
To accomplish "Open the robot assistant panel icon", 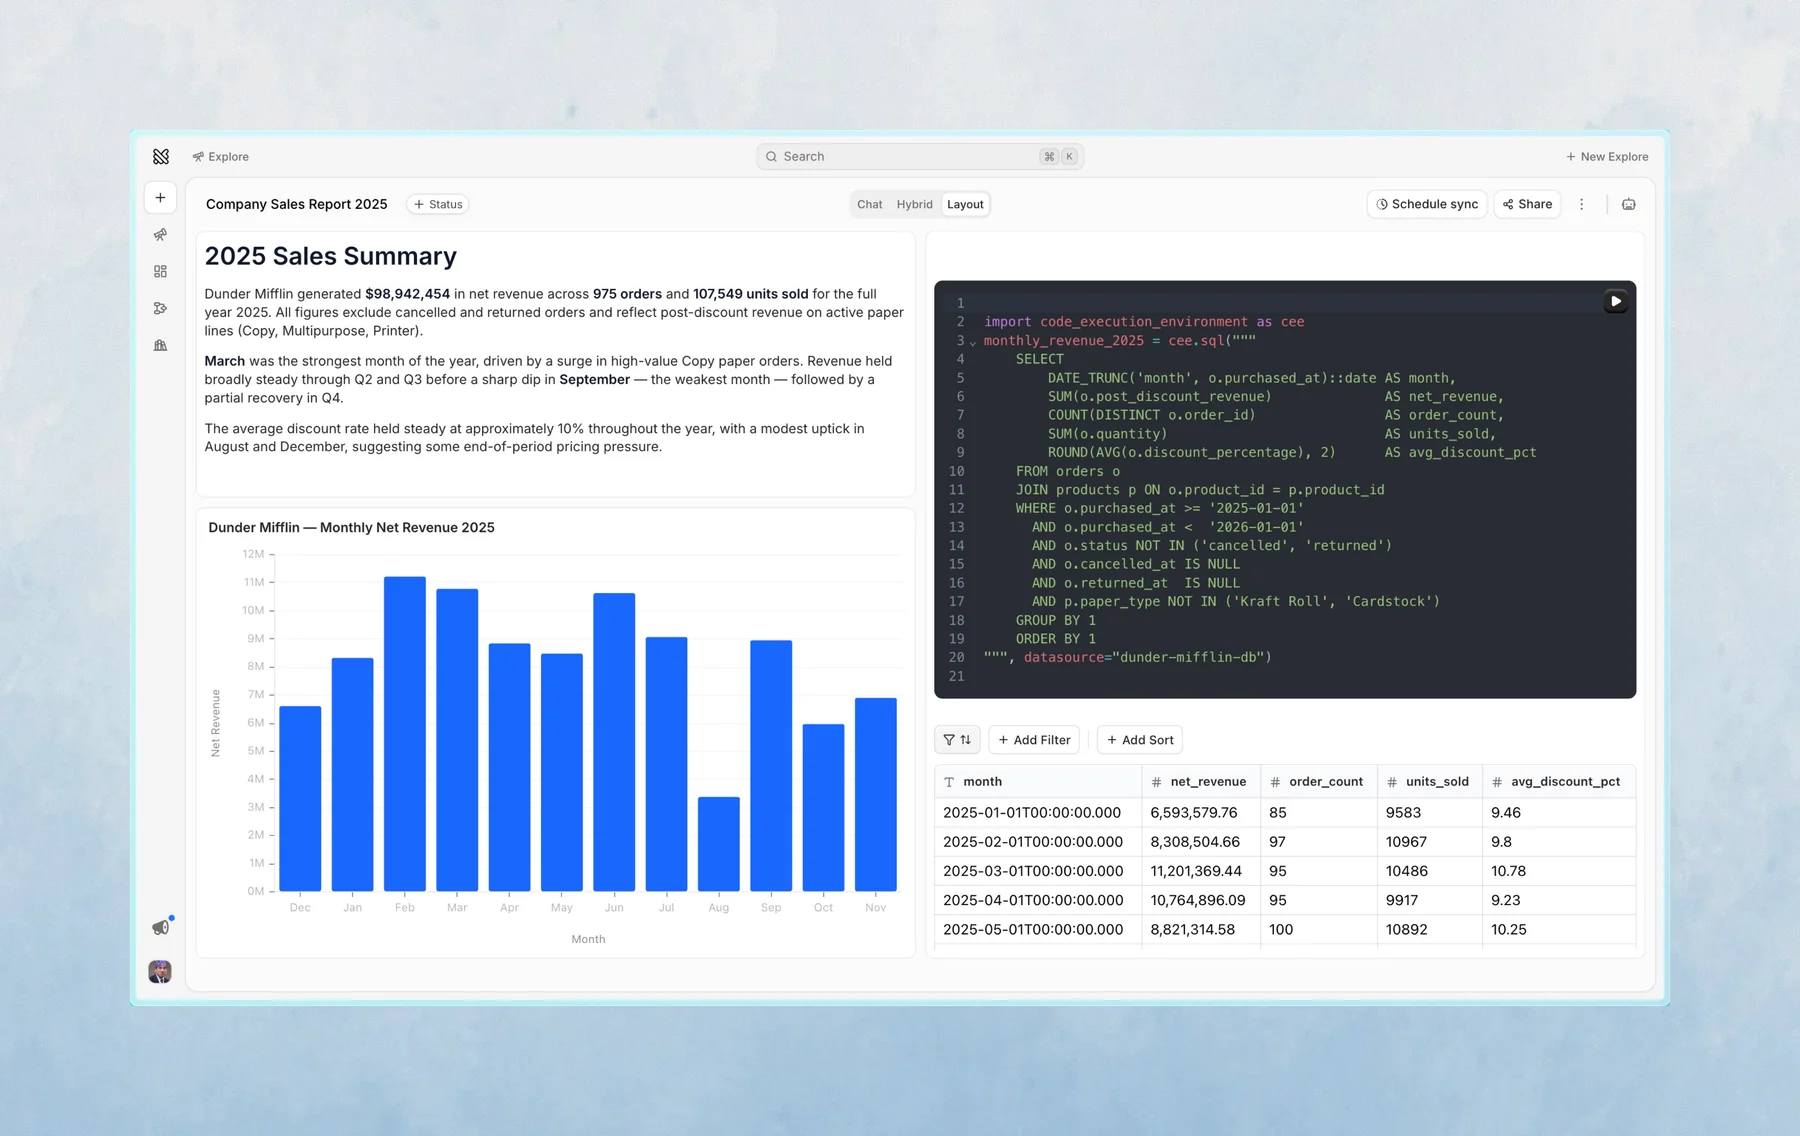I will coord(1628,204).
